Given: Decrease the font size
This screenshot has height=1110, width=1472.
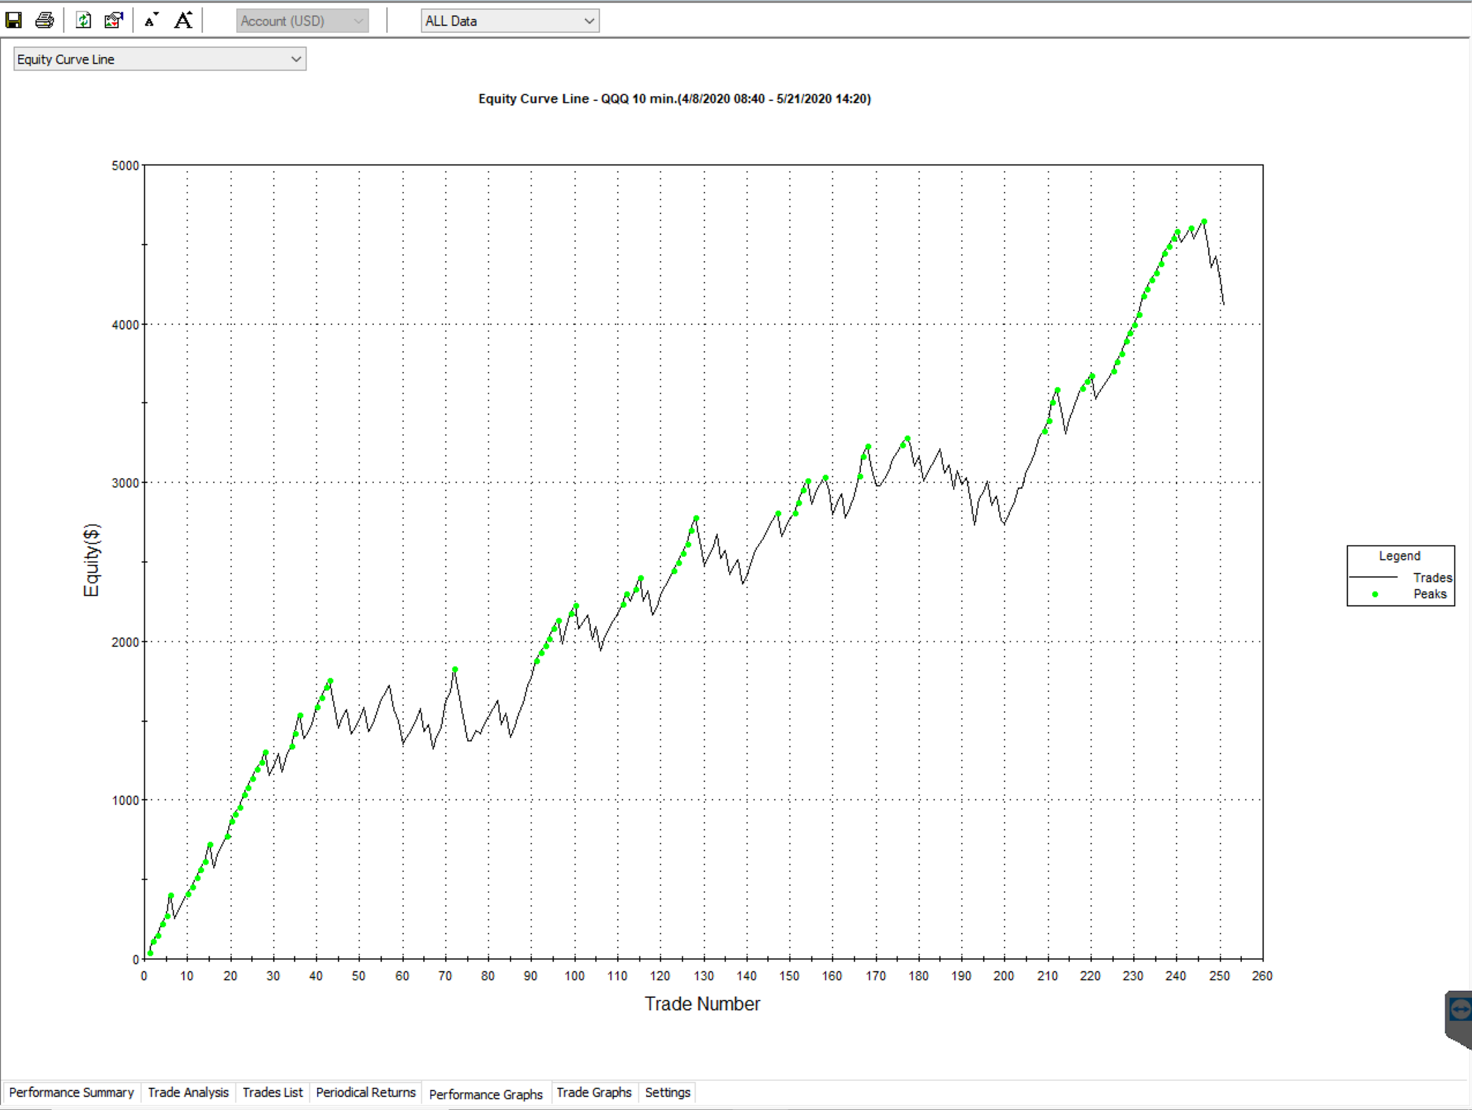Looking at the screenshot, I should coord(151,20).
